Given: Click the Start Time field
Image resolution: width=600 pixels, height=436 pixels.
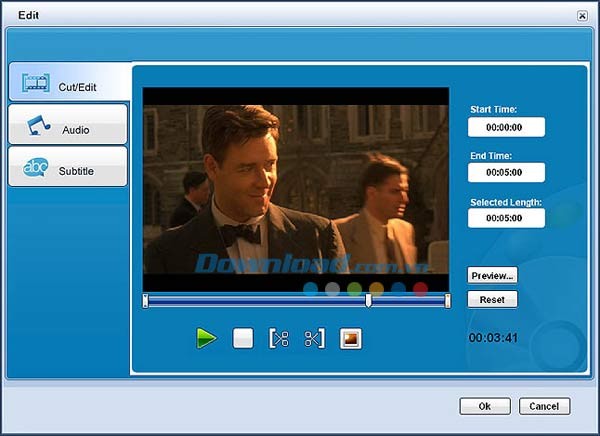Looking at the screenshot, I should pyautogui.click(x=506, y=127).
